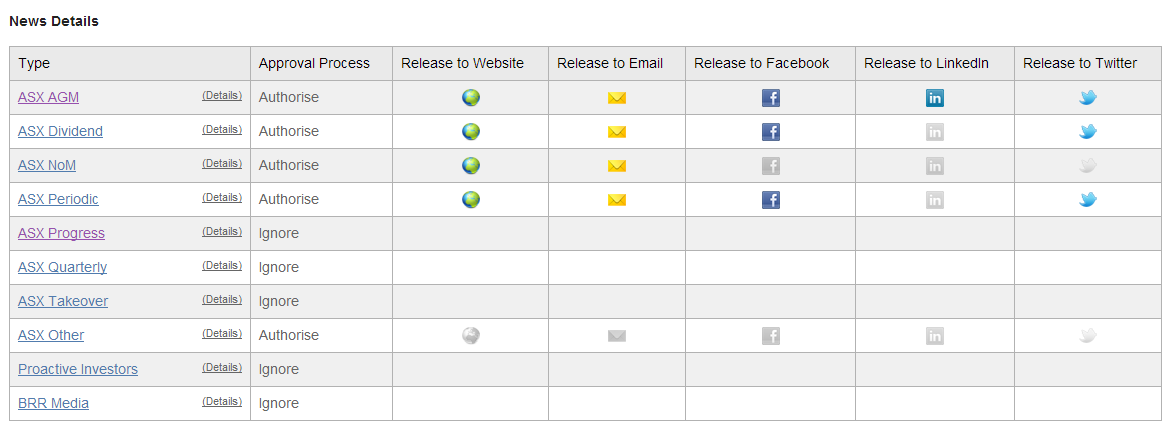
Task: Open the Proactive Investors type link
Action: coord(78,369)
